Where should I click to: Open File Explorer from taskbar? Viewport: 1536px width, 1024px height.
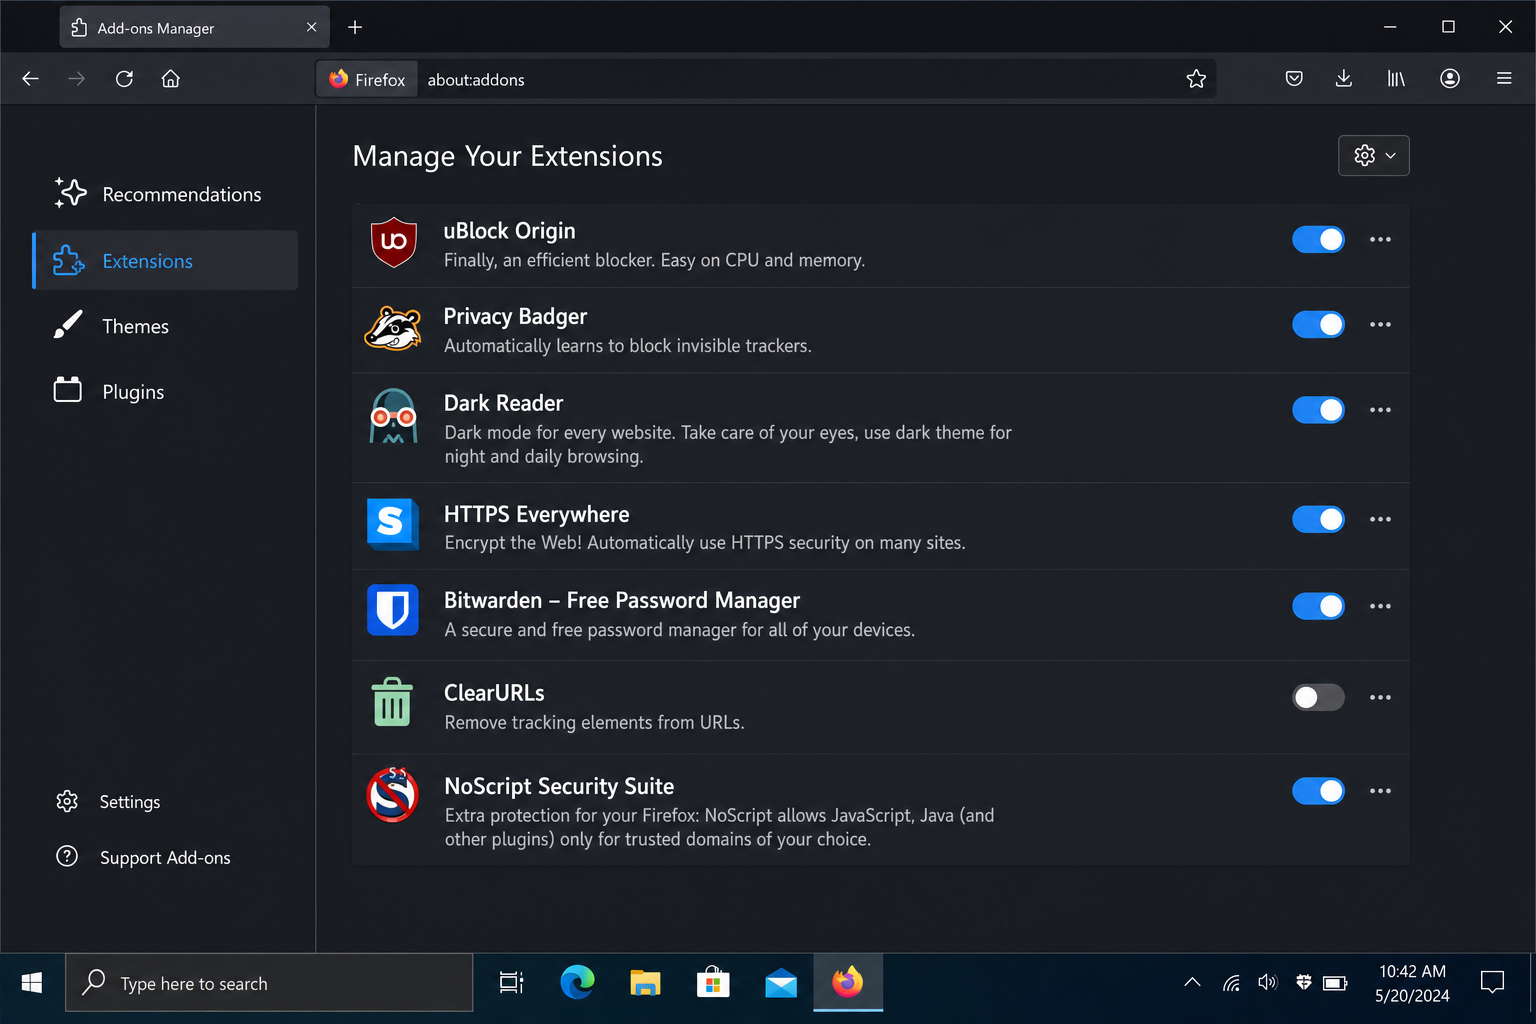[645, 983]
